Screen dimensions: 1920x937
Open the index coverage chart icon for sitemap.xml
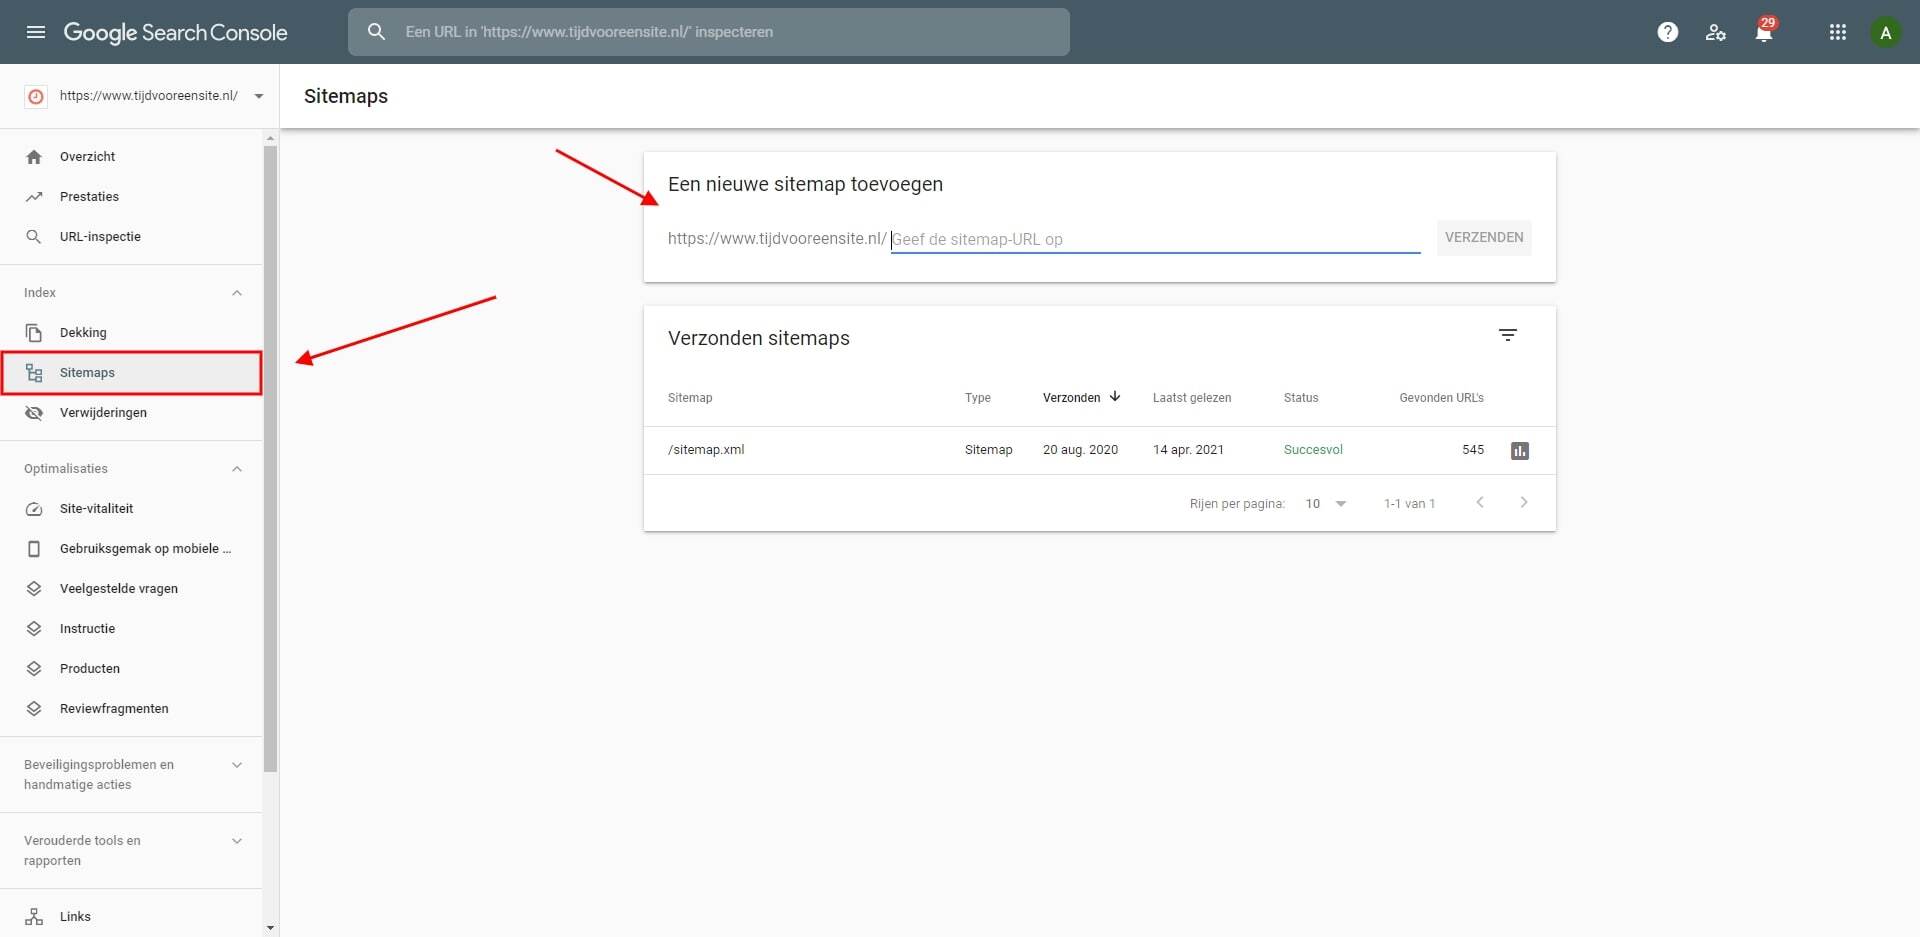click(x=1520, y=451)
